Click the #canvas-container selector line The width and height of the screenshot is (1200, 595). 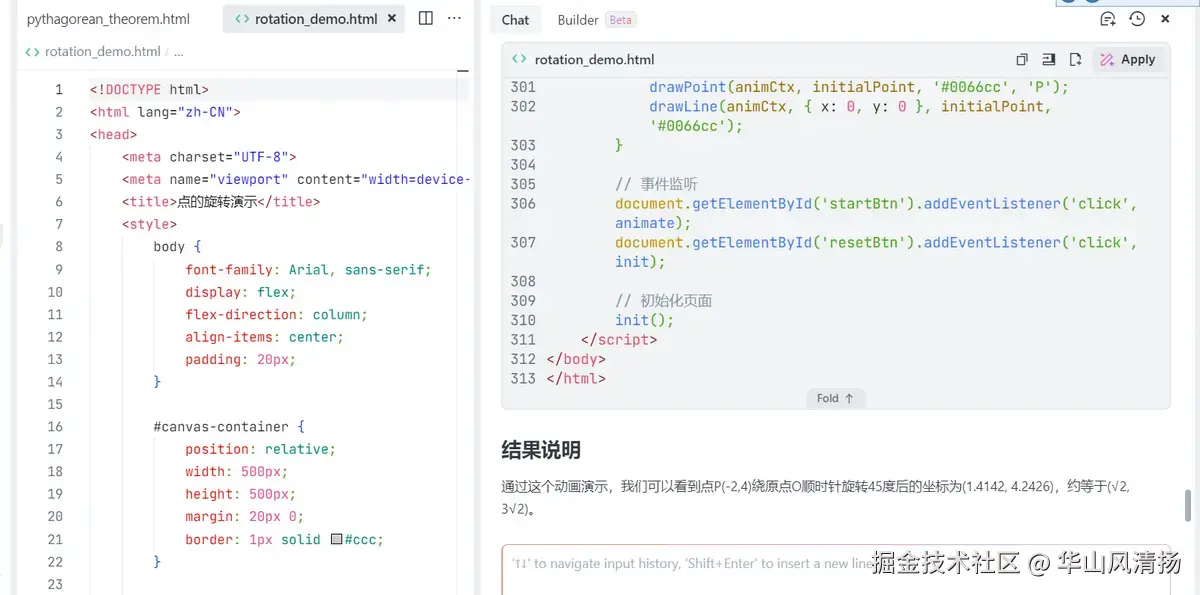click(x=229, y=427)
